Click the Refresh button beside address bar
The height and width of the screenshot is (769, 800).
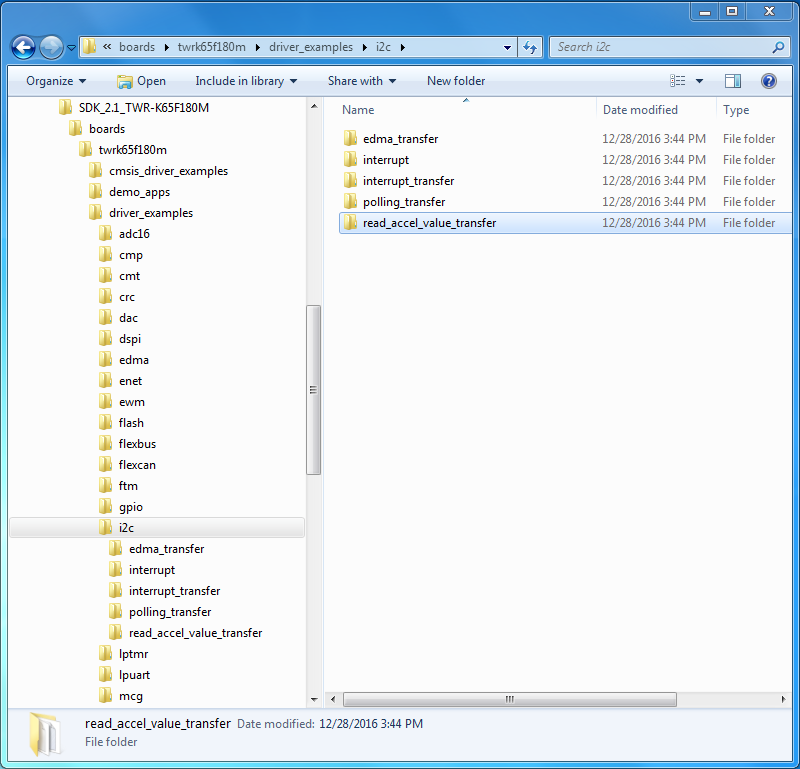coord(530,47)
